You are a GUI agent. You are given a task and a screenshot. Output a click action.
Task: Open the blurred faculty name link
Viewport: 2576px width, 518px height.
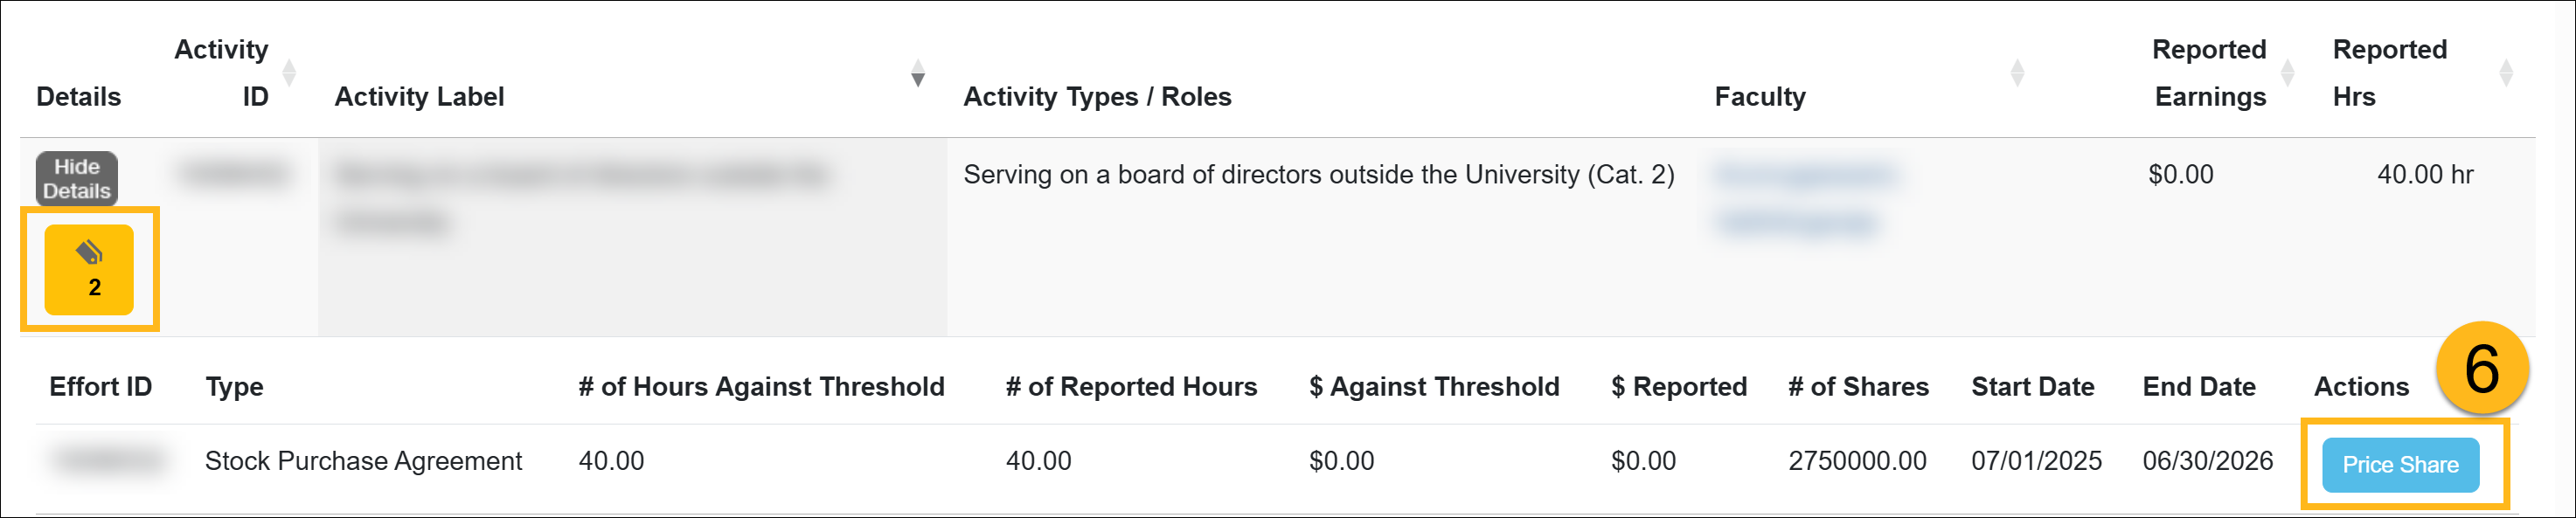pos(1803,176)
